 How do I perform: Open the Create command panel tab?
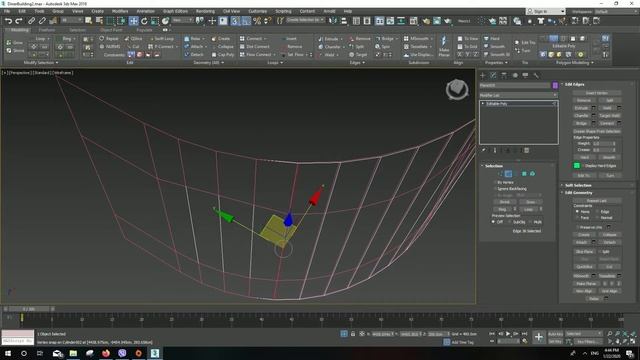(483, 76)
